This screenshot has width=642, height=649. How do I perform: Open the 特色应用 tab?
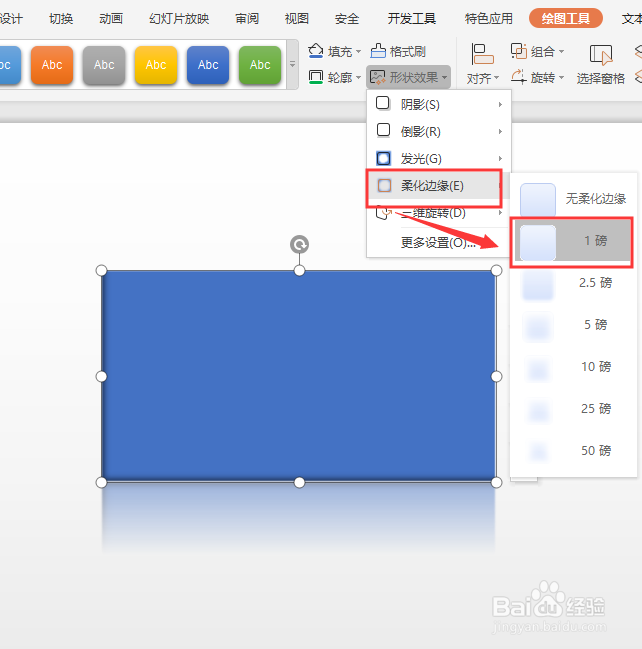pyautogui.click(x=488, y=19)
